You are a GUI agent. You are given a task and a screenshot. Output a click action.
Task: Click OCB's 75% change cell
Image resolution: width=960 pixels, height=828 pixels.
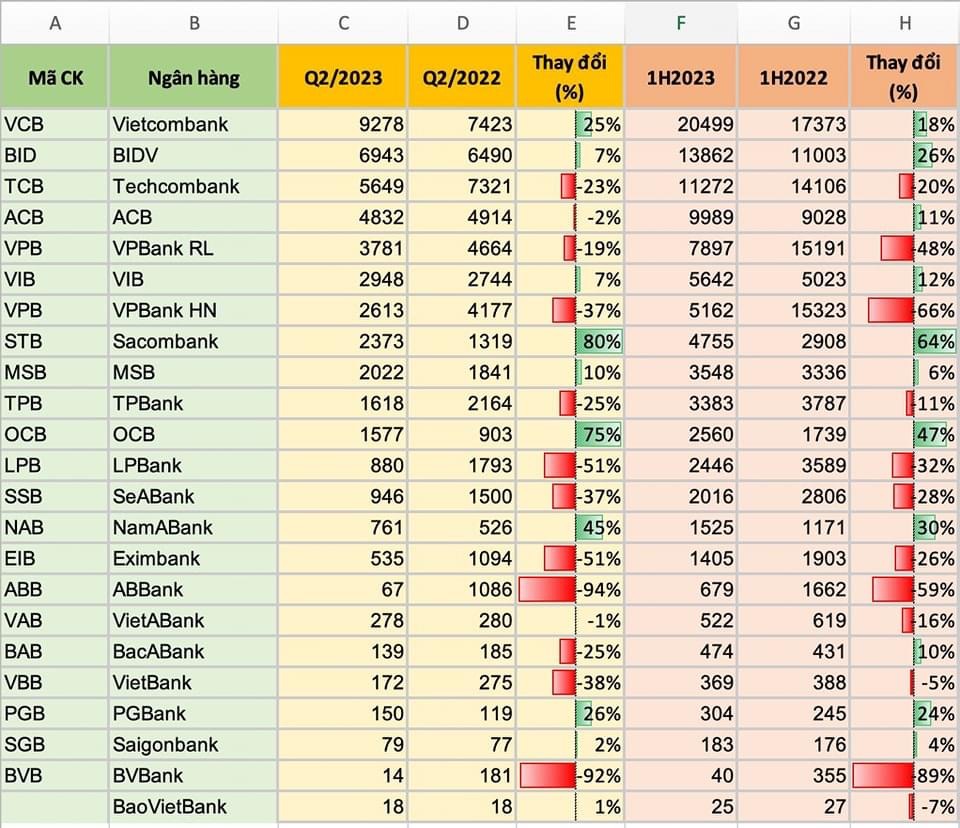point(570,434)
